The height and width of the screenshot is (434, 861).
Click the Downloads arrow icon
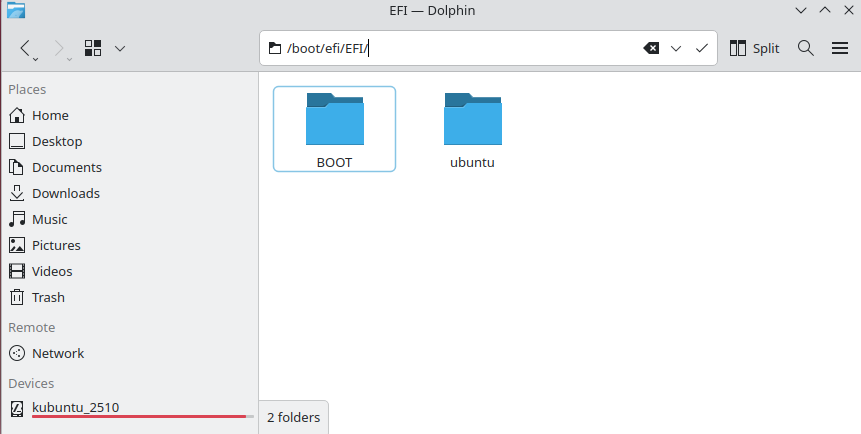point(17,193)
